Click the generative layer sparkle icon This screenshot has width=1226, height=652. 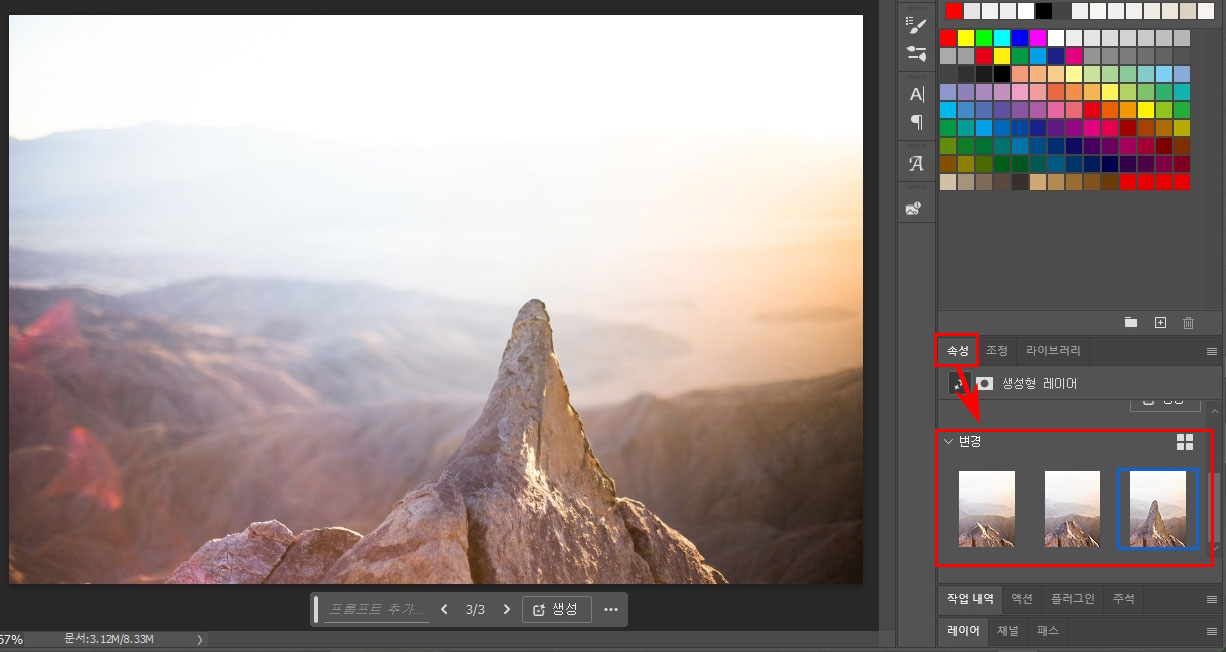coord(959,384)
